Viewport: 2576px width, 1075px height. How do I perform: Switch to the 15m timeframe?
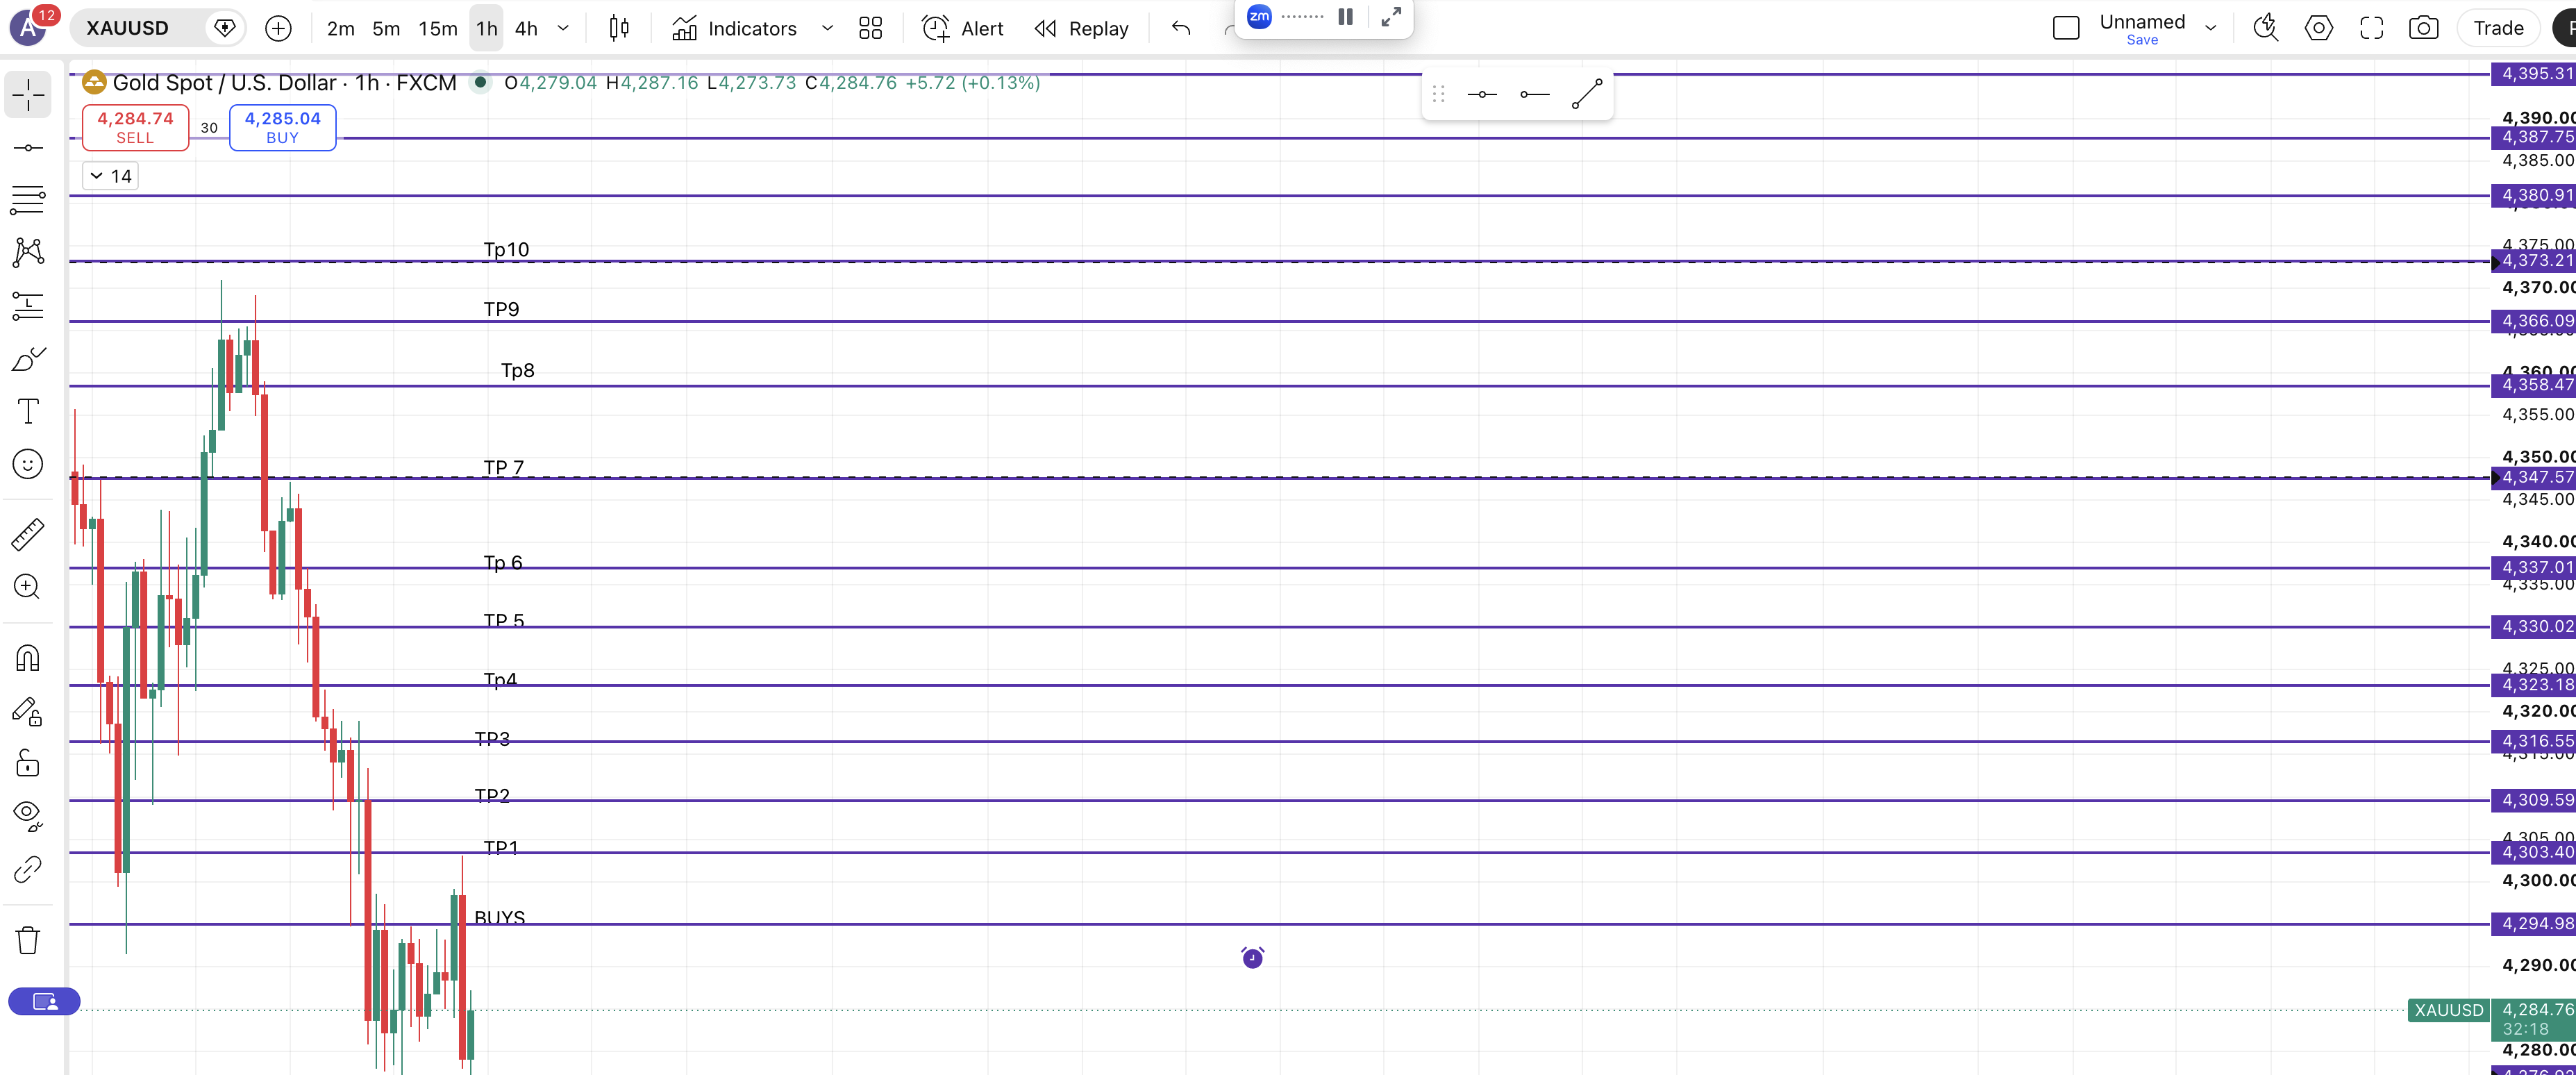(437, 28)
